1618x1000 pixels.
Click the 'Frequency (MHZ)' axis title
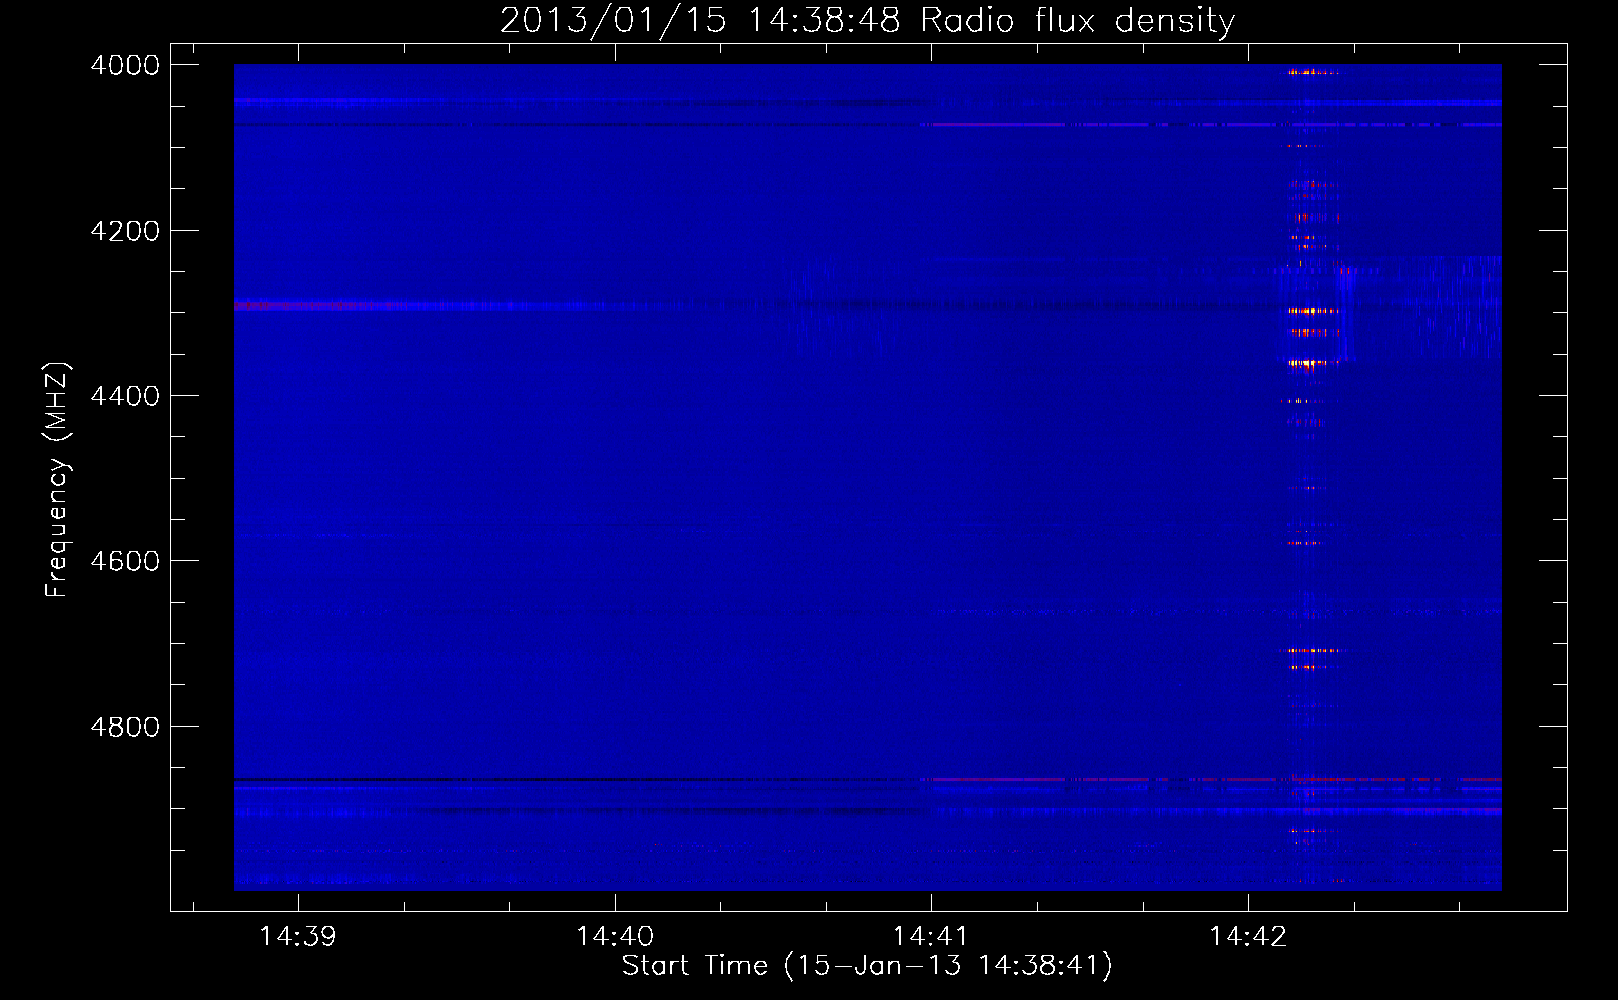pyautogui.click(x=58, y=480)
